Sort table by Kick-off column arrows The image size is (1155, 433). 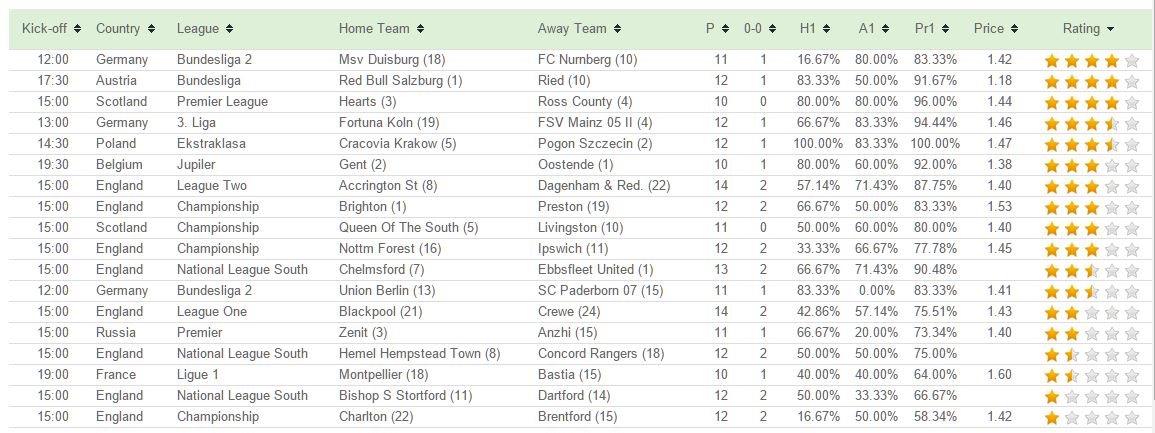click(77, 29)
